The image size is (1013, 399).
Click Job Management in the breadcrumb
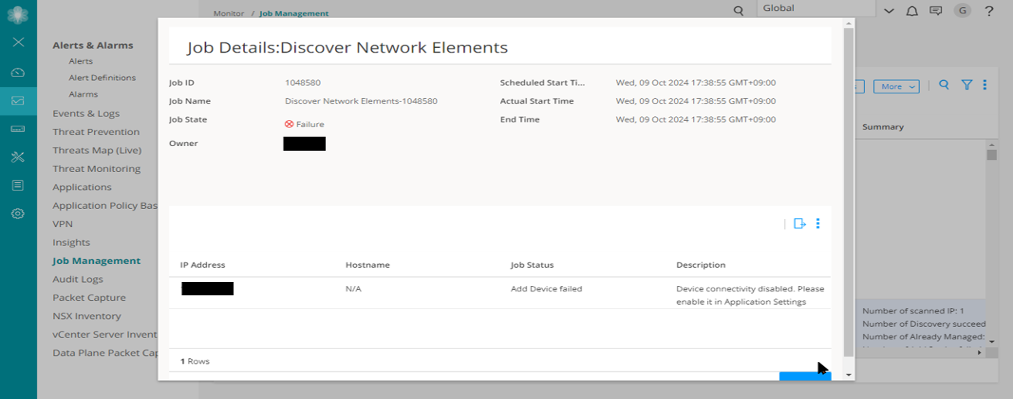294,13
